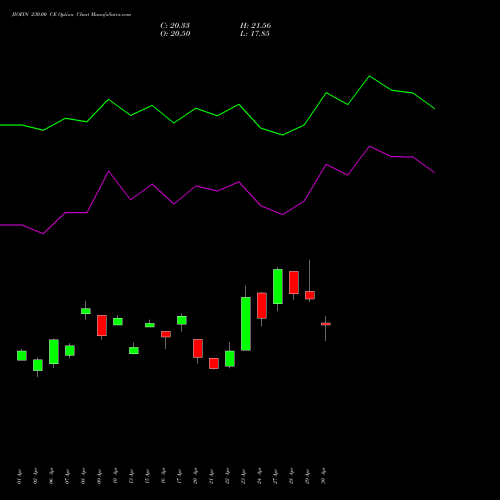
Task: Click the red candle on 09 Apr
Action: [102, 325]
